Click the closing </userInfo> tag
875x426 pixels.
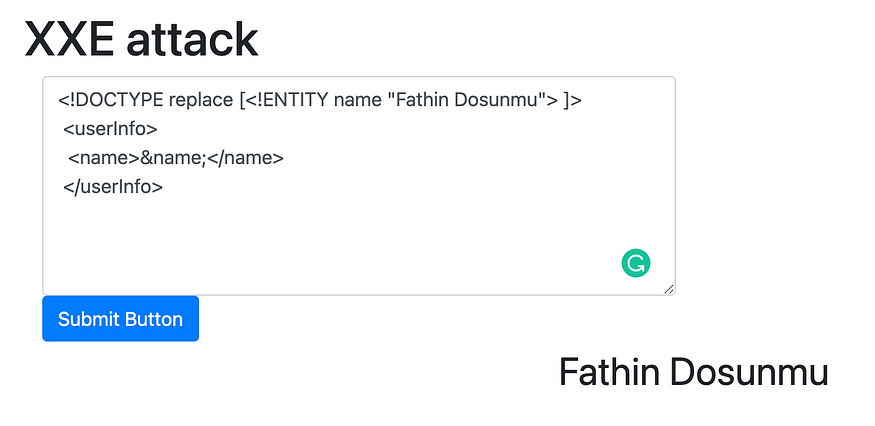(113, 187)
